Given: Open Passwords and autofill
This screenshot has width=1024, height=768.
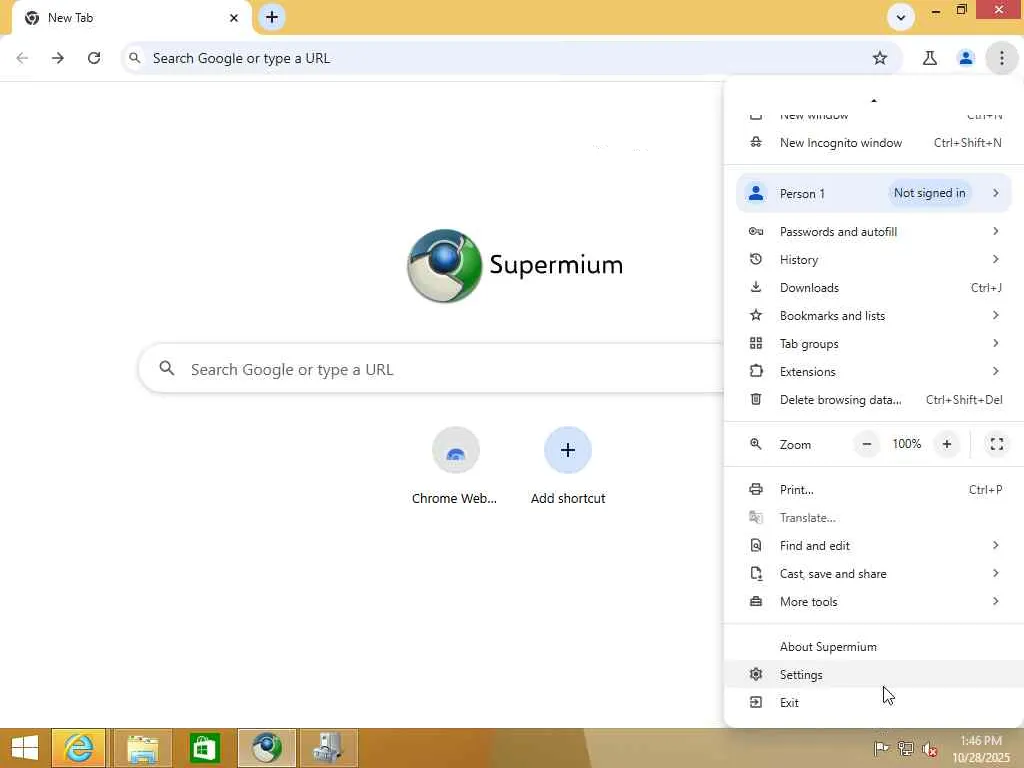Looking at the screenshot, I should click(x=874, y=231).
